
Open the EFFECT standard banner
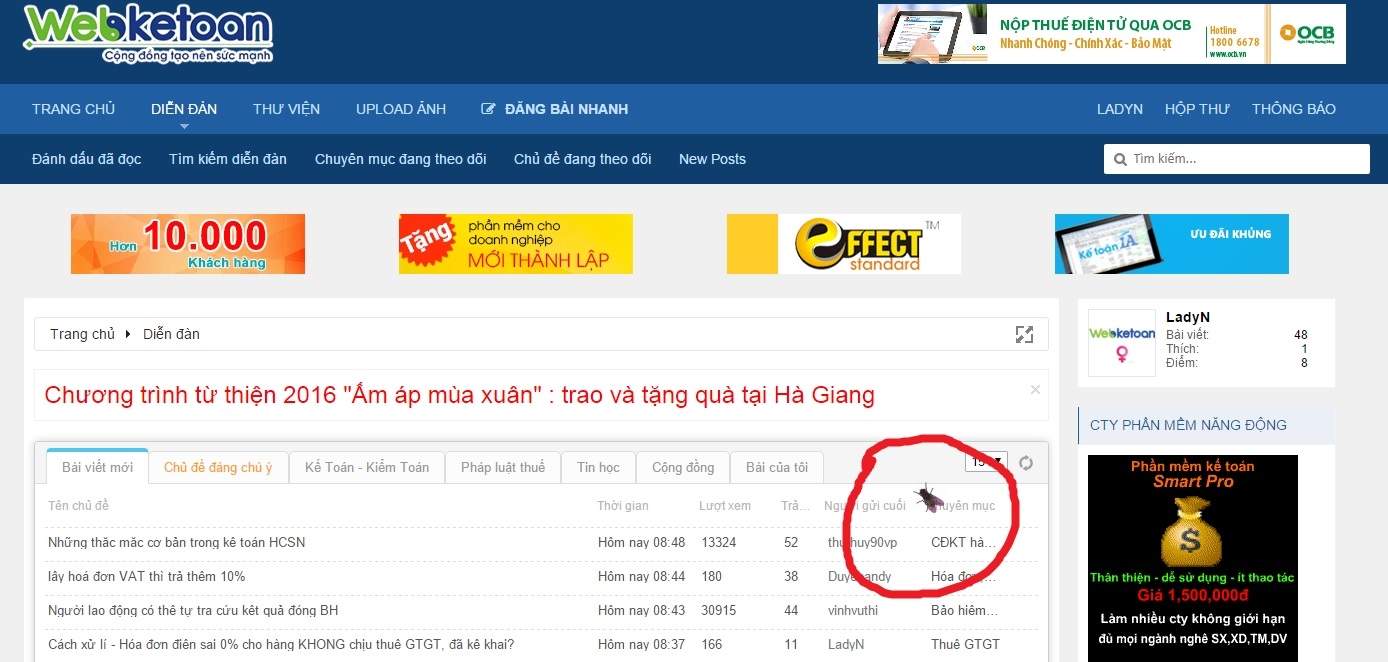coord(843,244)
